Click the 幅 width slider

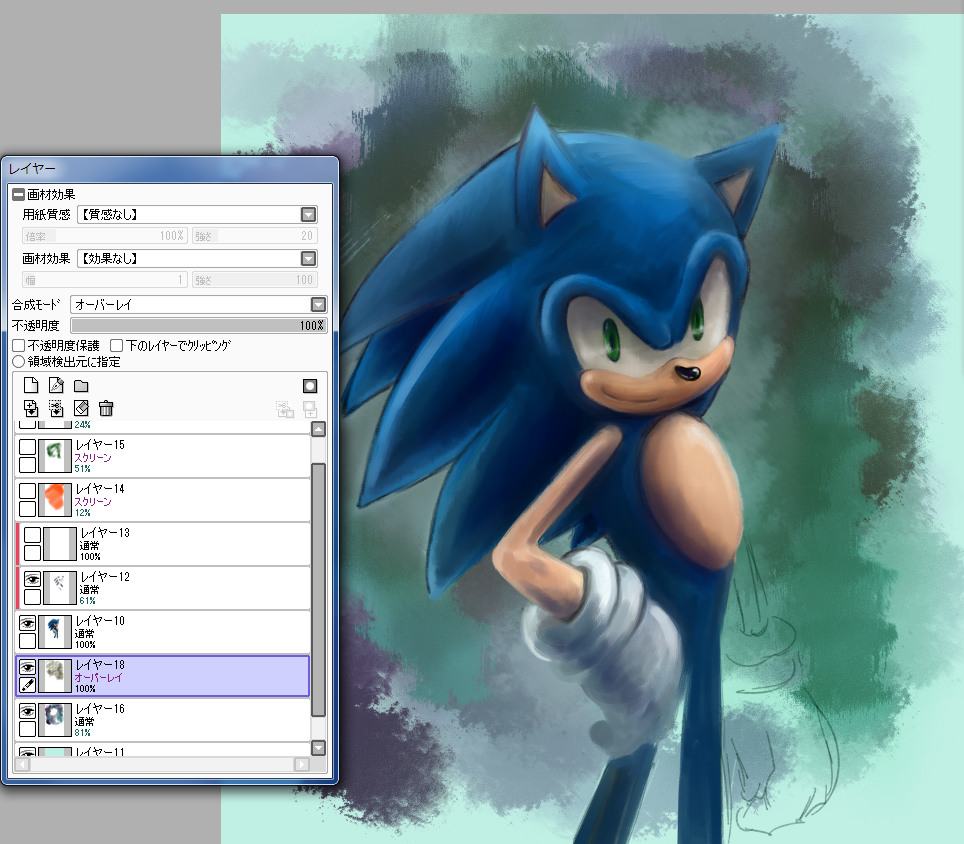(x=105, y=280)
